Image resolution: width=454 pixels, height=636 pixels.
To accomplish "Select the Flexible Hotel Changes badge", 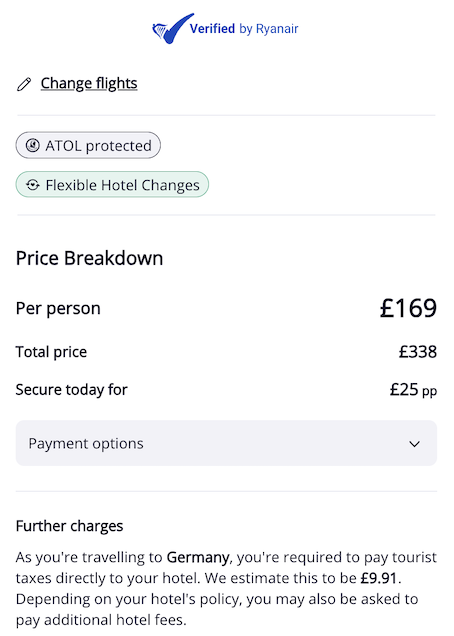I will [112, 185].
